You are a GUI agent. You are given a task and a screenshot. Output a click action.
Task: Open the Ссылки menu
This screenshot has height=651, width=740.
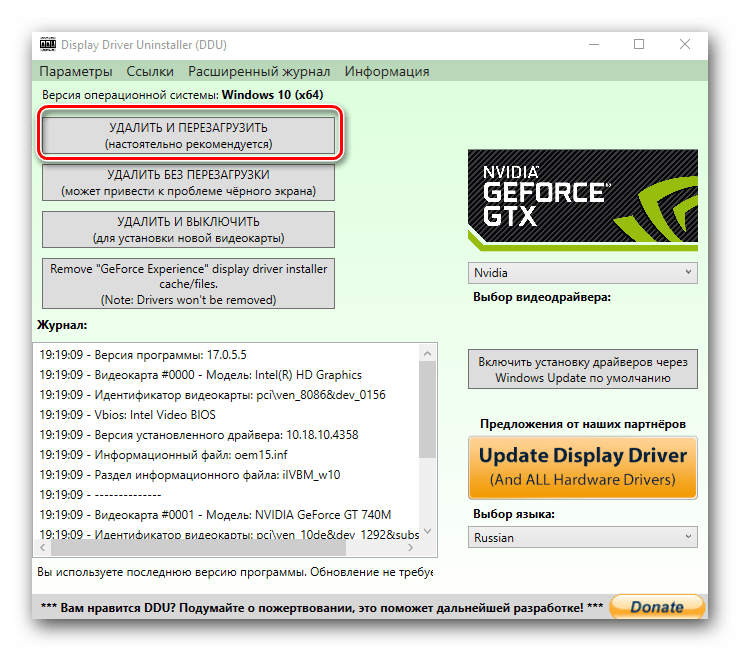click(150, 71)
